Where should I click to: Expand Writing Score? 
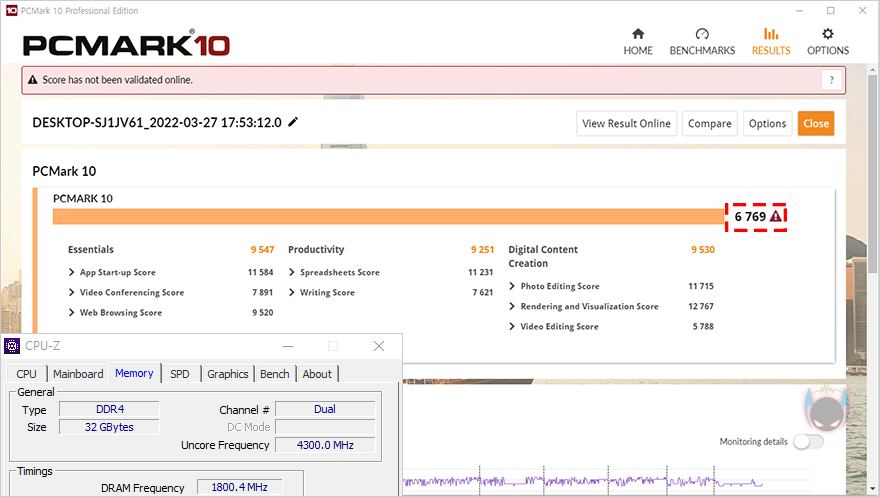click(x=292, y=292)
